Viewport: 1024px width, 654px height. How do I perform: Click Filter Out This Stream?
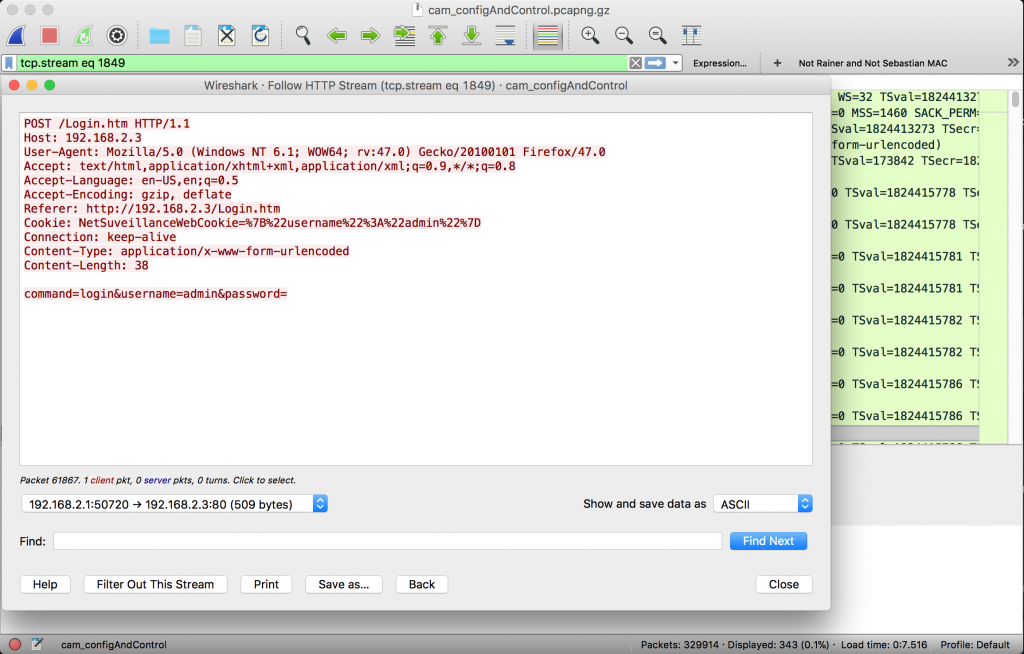point(155,584)
